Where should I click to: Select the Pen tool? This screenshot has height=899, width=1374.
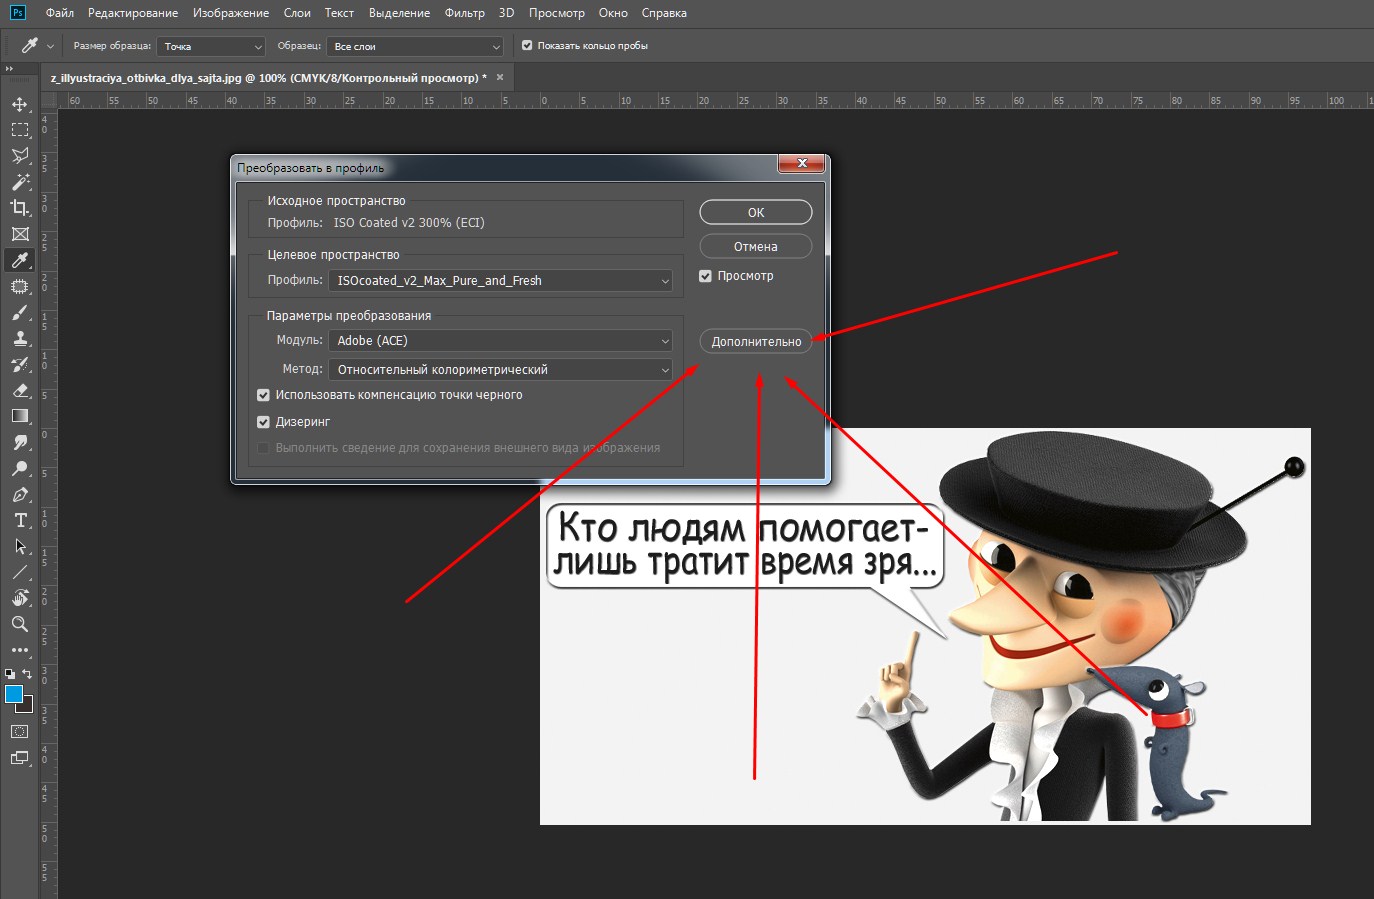click(x=20, y=494)
